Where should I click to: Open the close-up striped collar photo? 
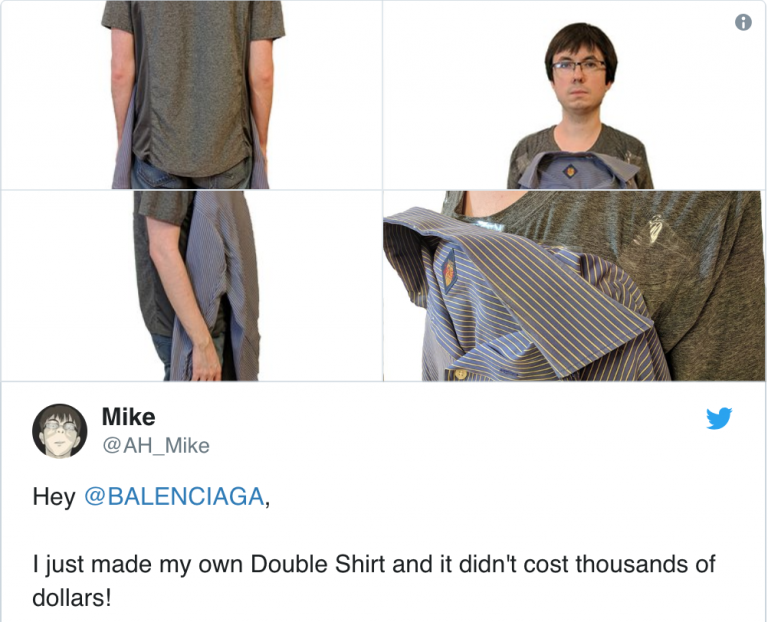pyautogui.click(x=574, y=286)
